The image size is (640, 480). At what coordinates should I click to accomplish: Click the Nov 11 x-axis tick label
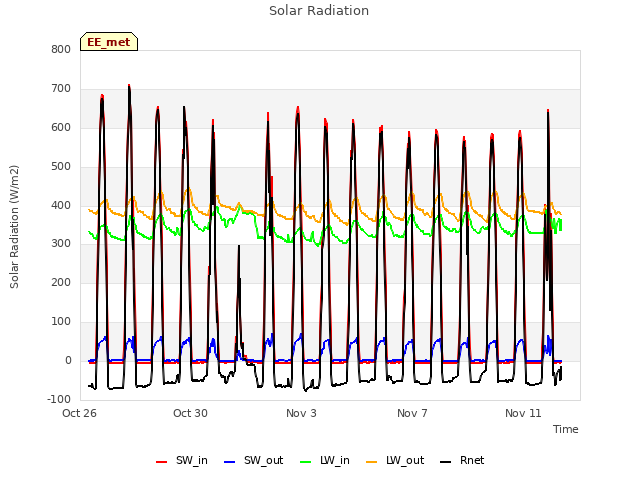pos(523,413)
